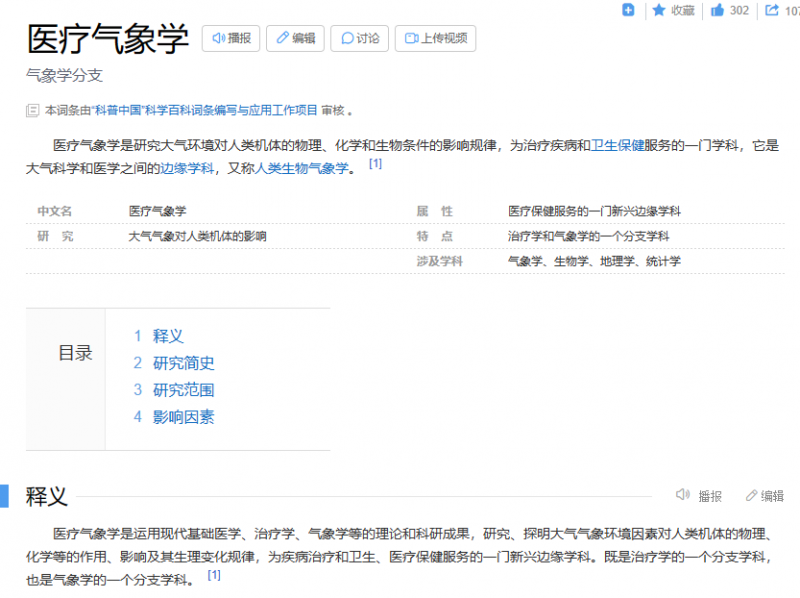Viewport: 800px width, 598px height.
Task: Jump to 释义 in the table of contents
Action: (x=168, y=336)
